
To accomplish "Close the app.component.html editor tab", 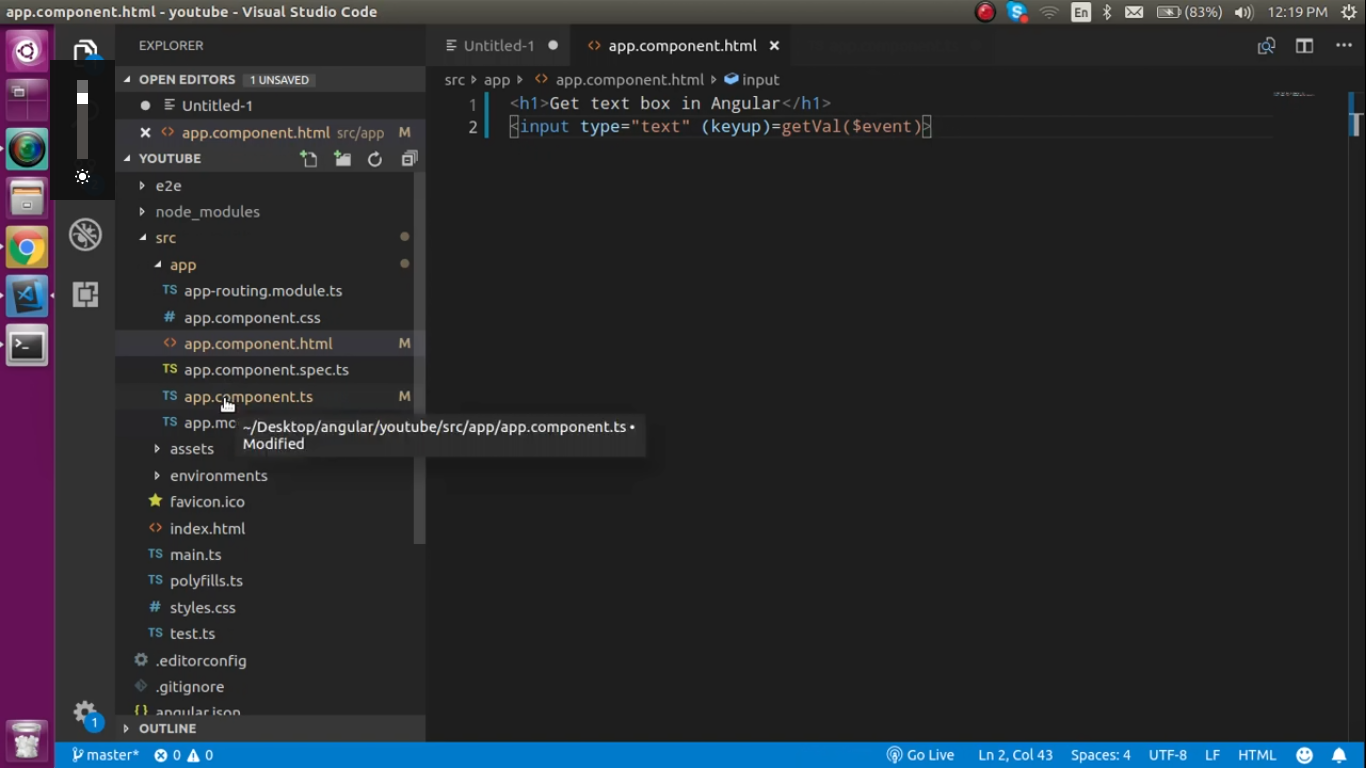I will (x=774, y=46).
